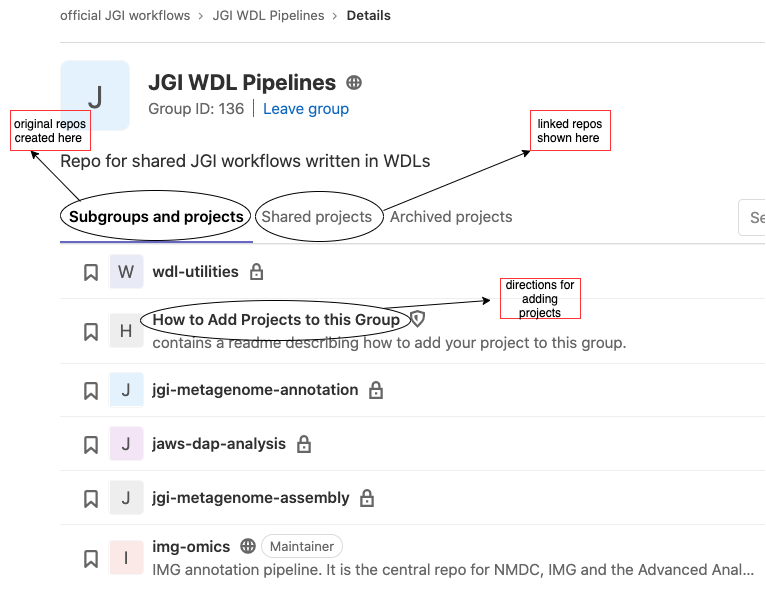Go to official JGI workflows breadcrumb
The width and height of the screenshot is (766, 597).
[125, 16]
